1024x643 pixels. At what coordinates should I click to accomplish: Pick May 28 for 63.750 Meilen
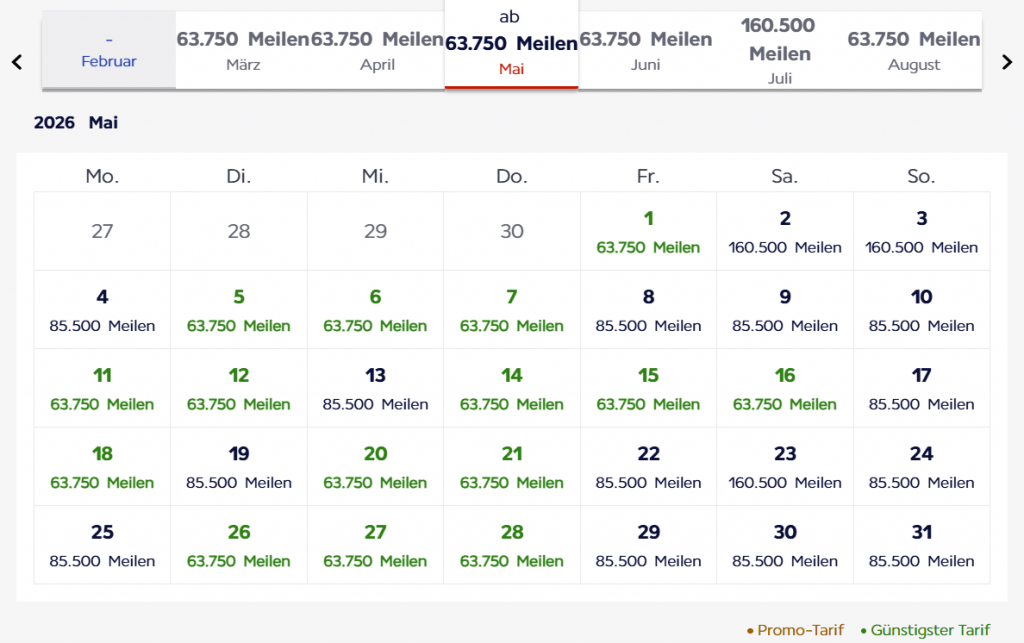pyautogui.click(x=512, y=545)
